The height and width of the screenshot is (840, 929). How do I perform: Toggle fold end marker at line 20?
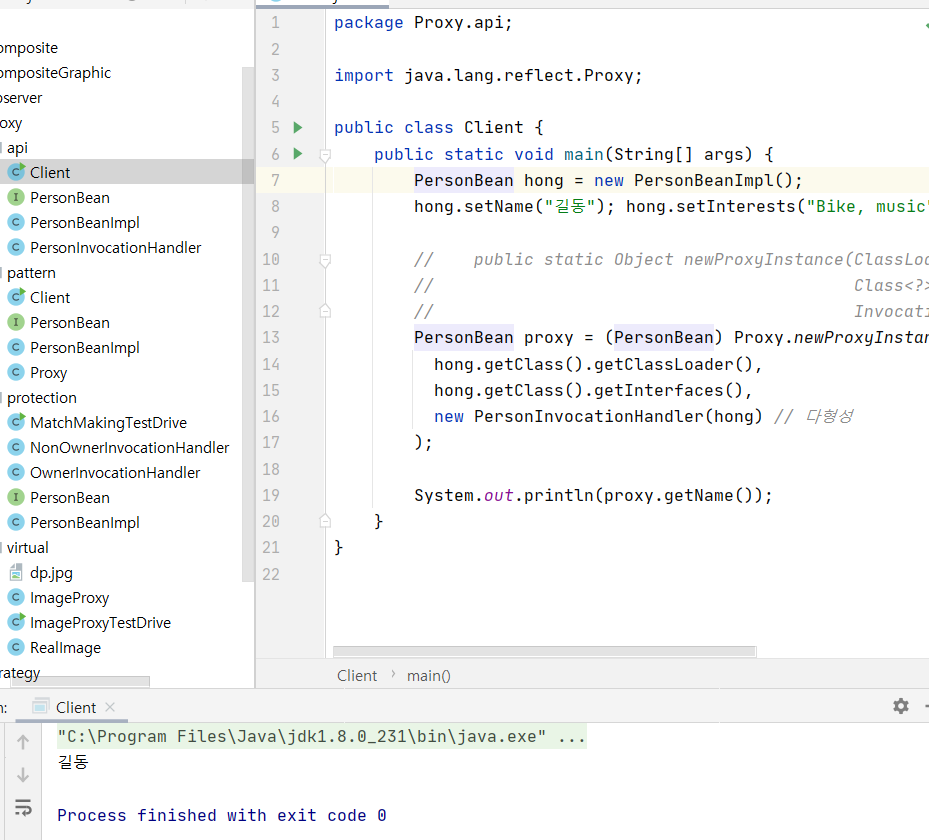click(x=325, y=521)
